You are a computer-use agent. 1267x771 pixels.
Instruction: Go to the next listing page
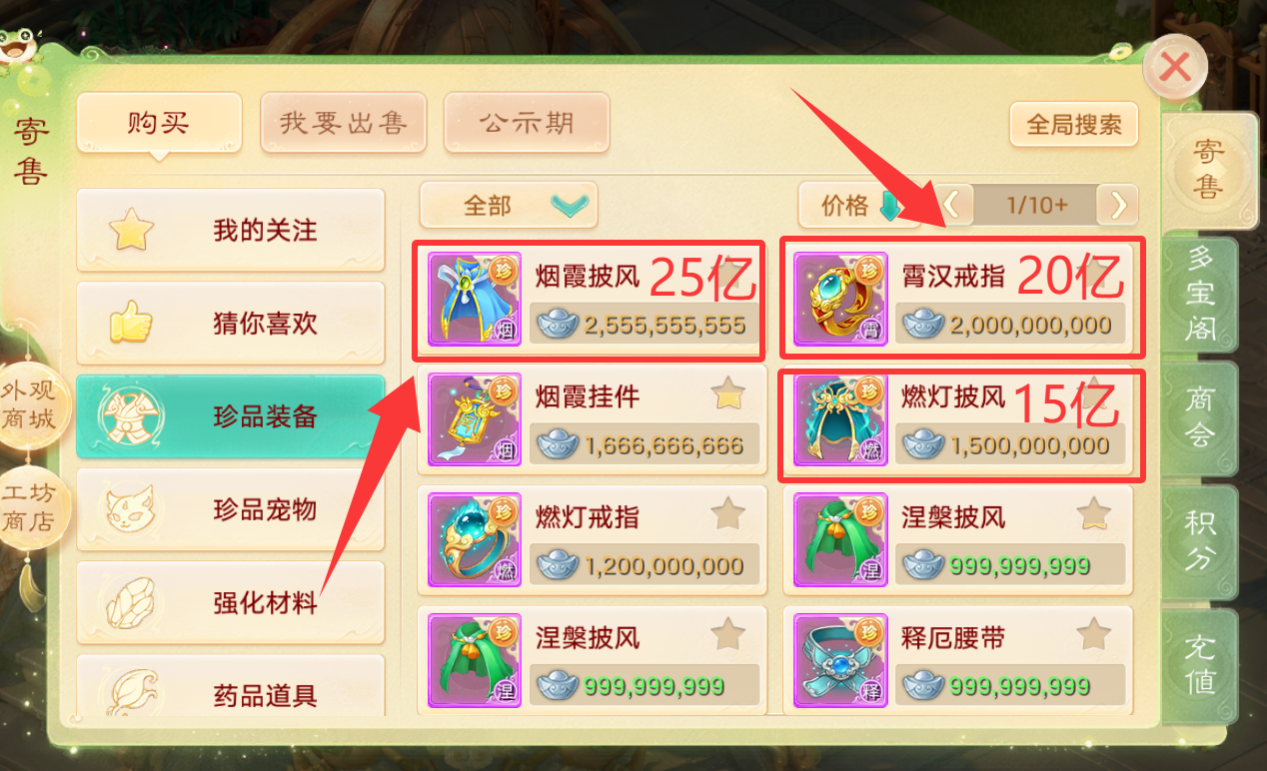[1118, 205]
